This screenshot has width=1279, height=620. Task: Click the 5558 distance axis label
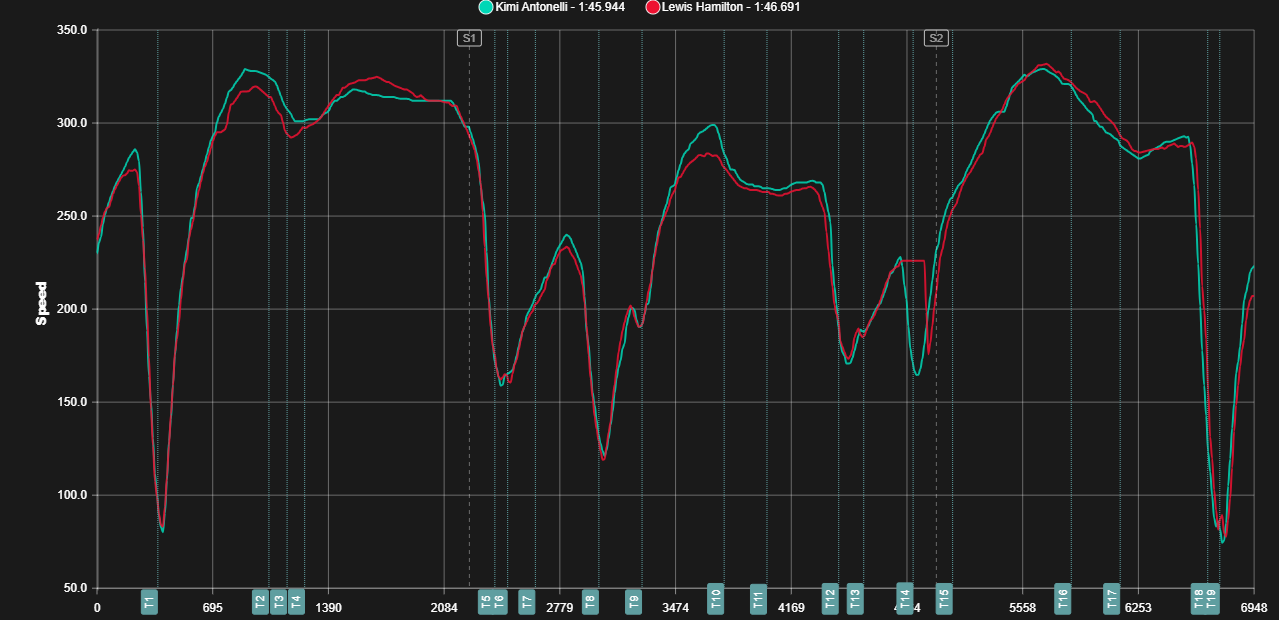[1022, 607]
